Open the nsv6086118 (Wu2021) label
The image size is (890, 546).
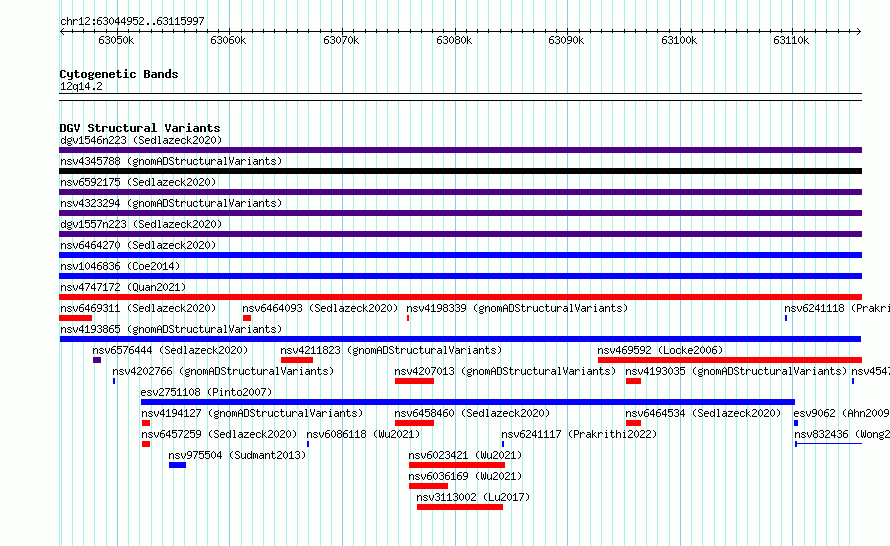click(363, 434)
